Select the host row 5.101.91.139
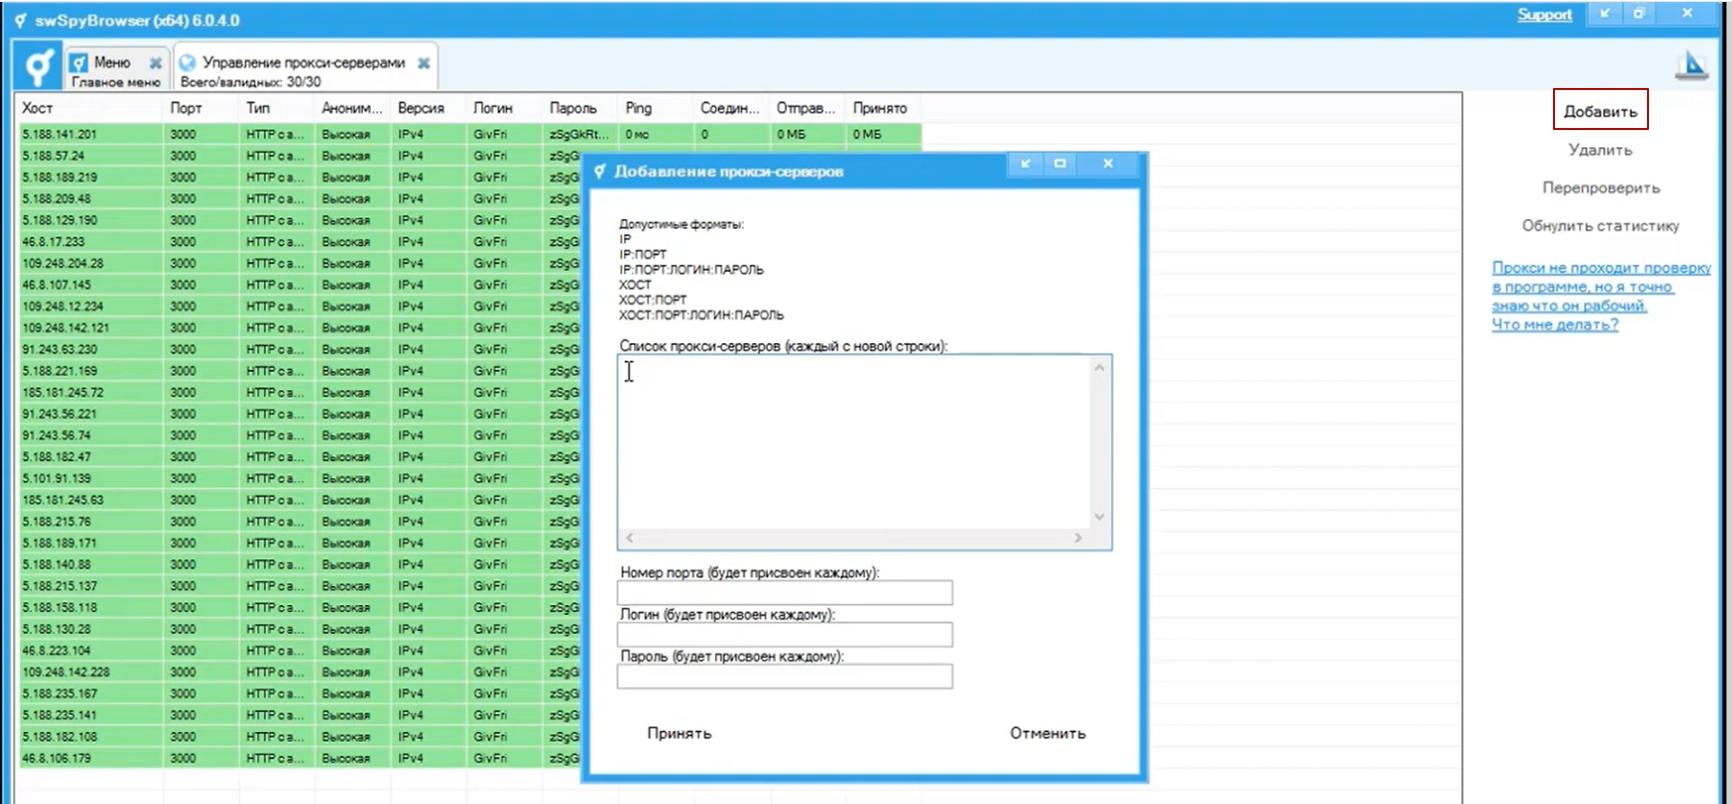This screenshot has height=804, width=1732. click(x=300, y=478)
